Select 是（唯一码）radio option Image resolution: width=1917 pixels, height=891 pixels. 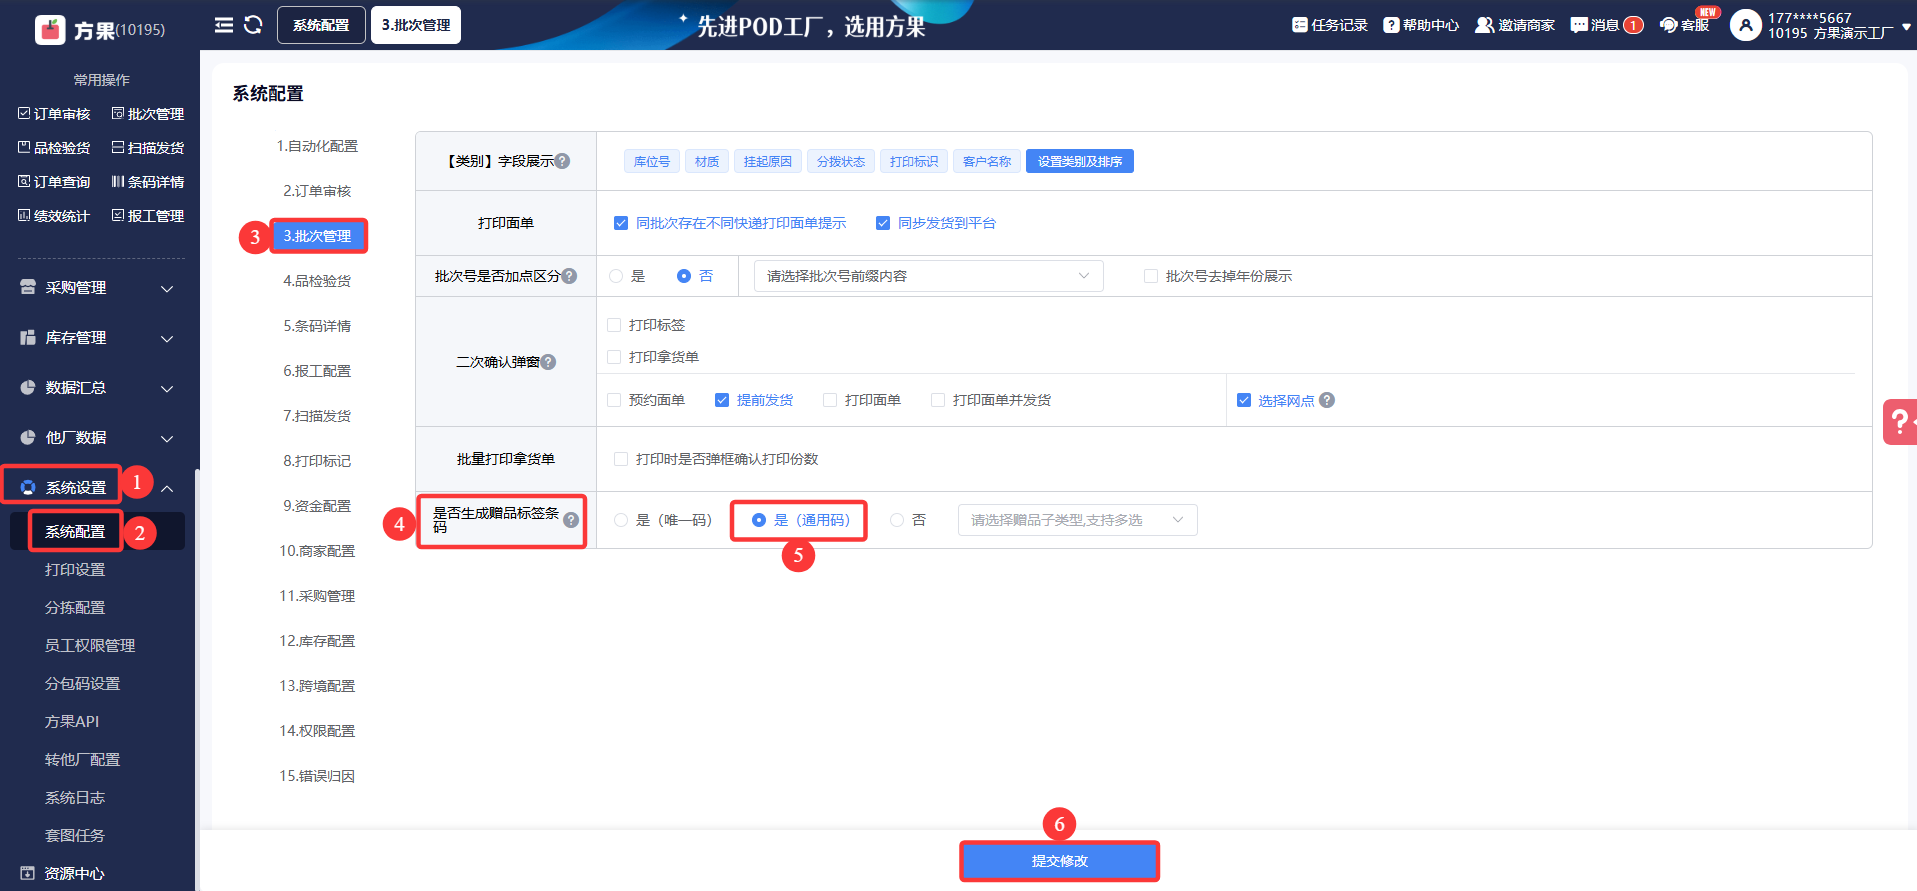pyautogui.click(x=621, y=520)
